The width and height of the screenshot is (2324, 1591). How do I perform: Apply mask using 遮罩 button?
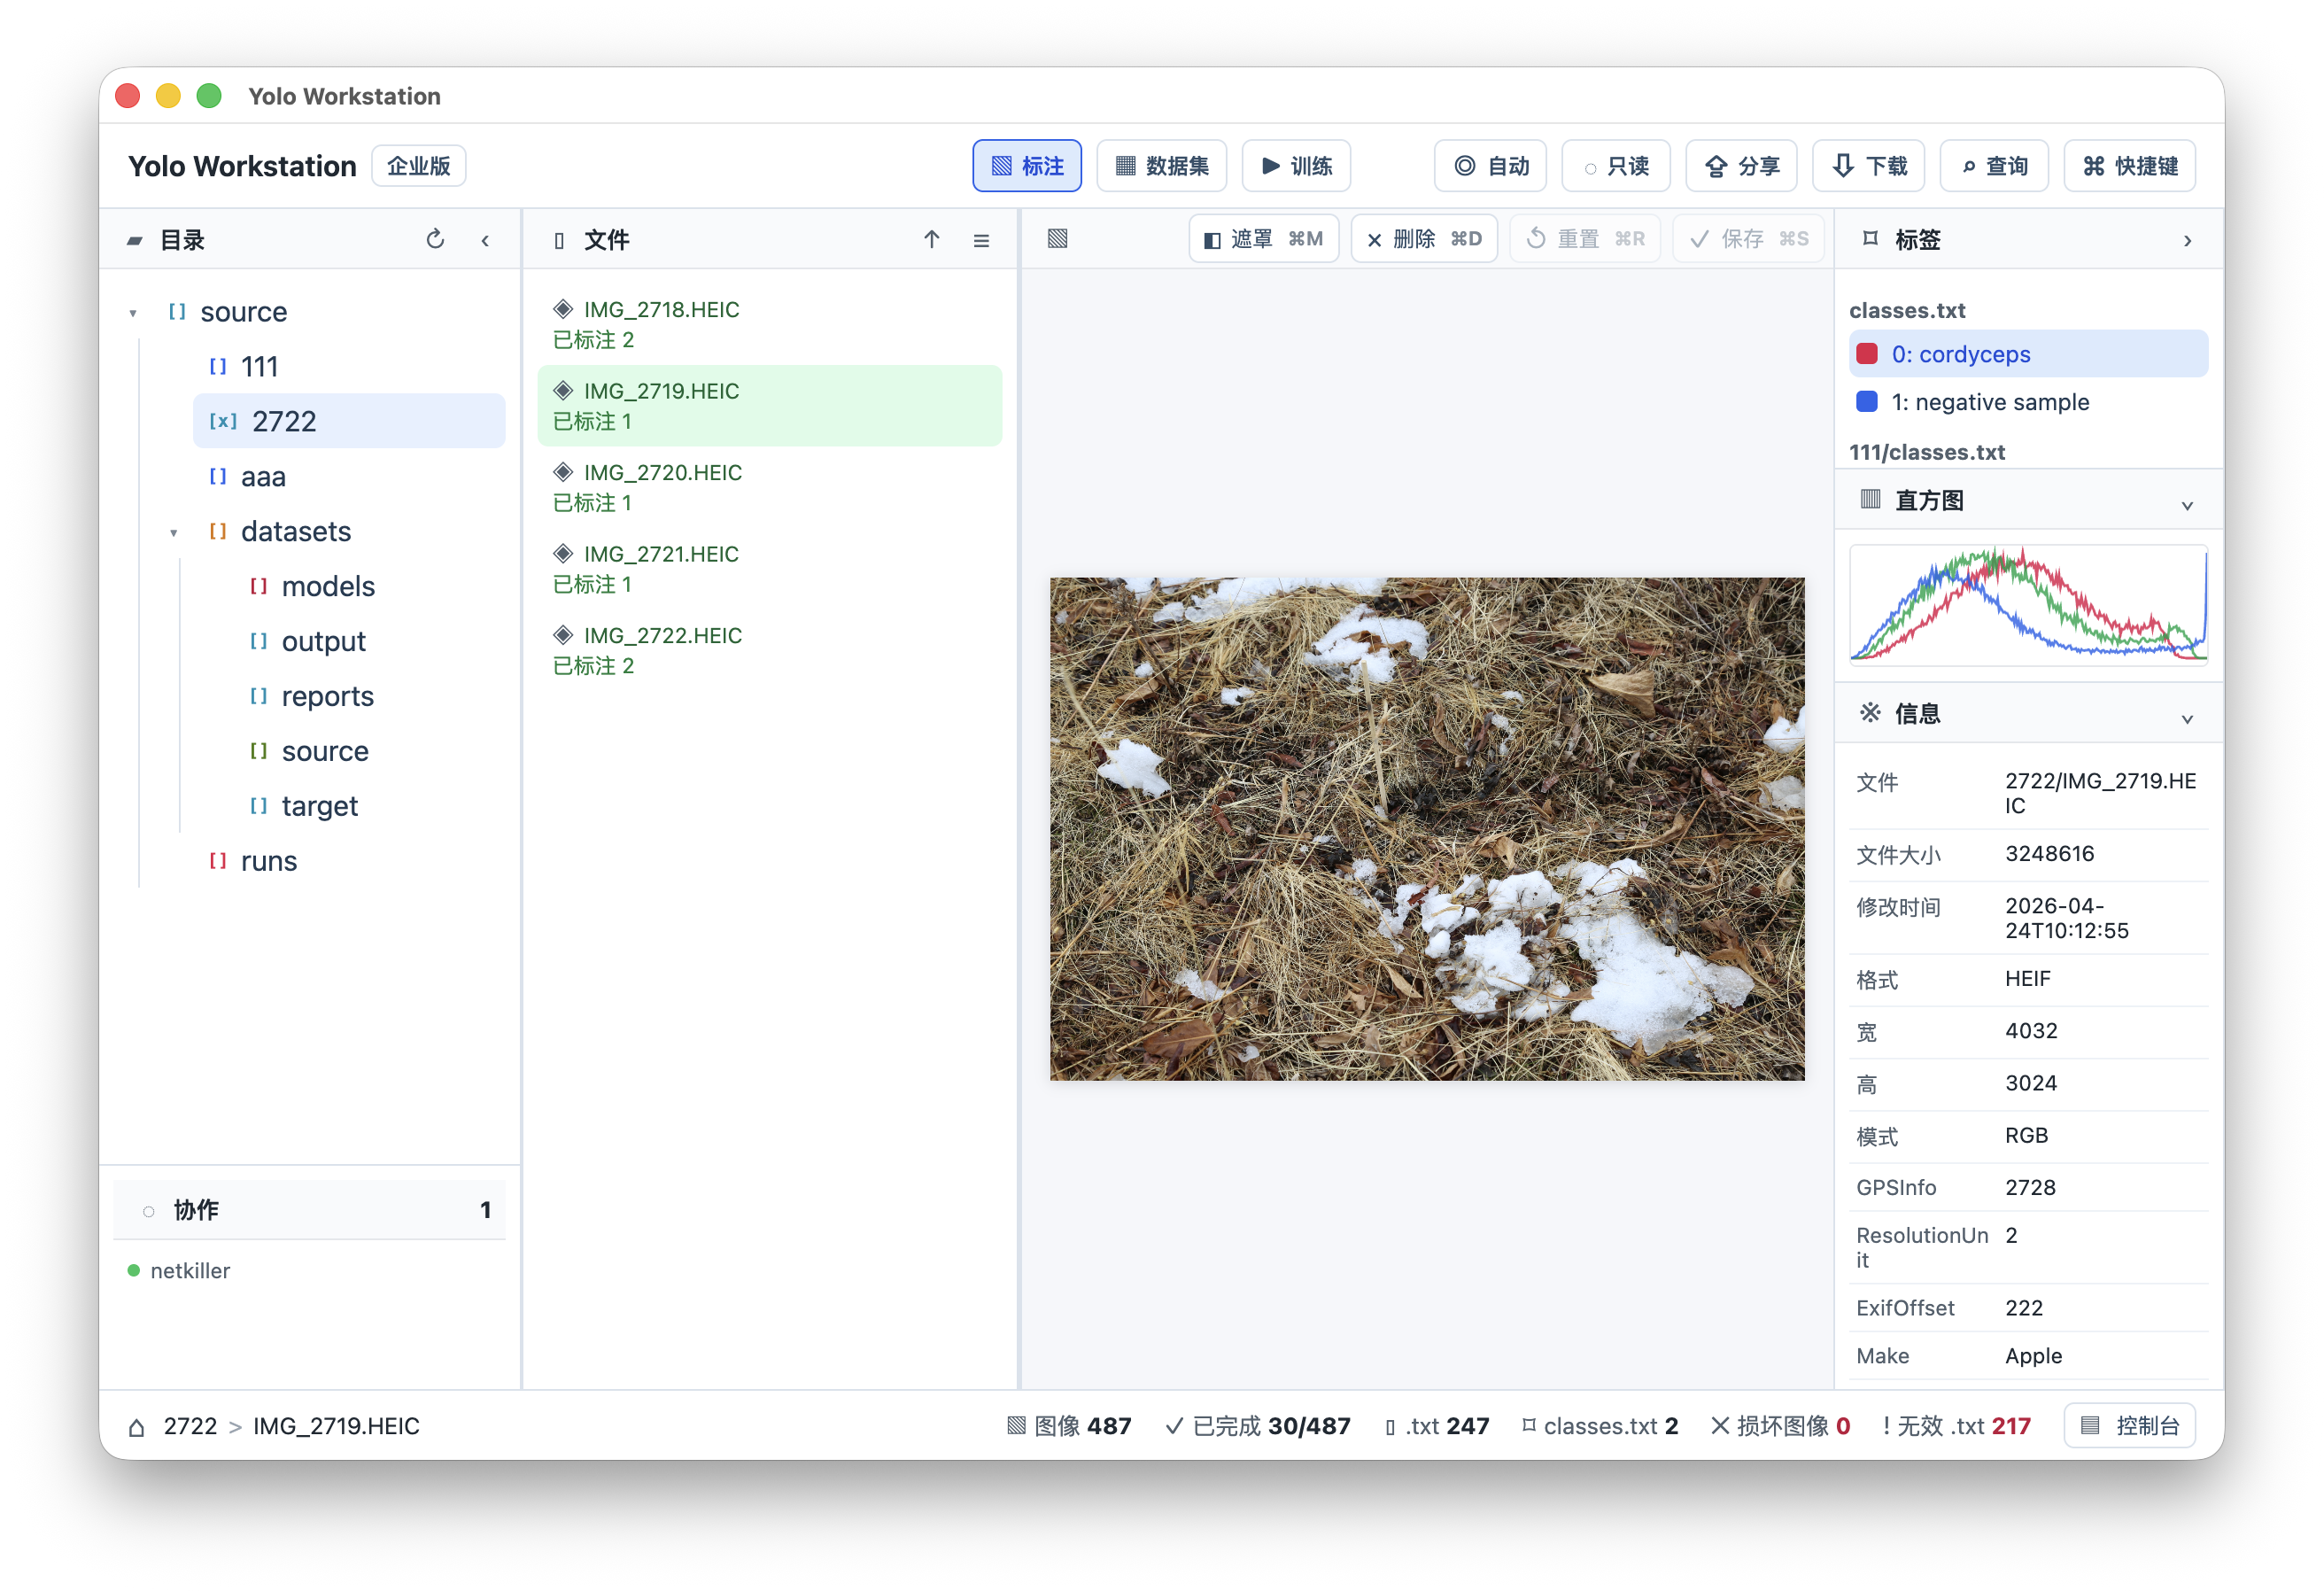point(1263,239)
